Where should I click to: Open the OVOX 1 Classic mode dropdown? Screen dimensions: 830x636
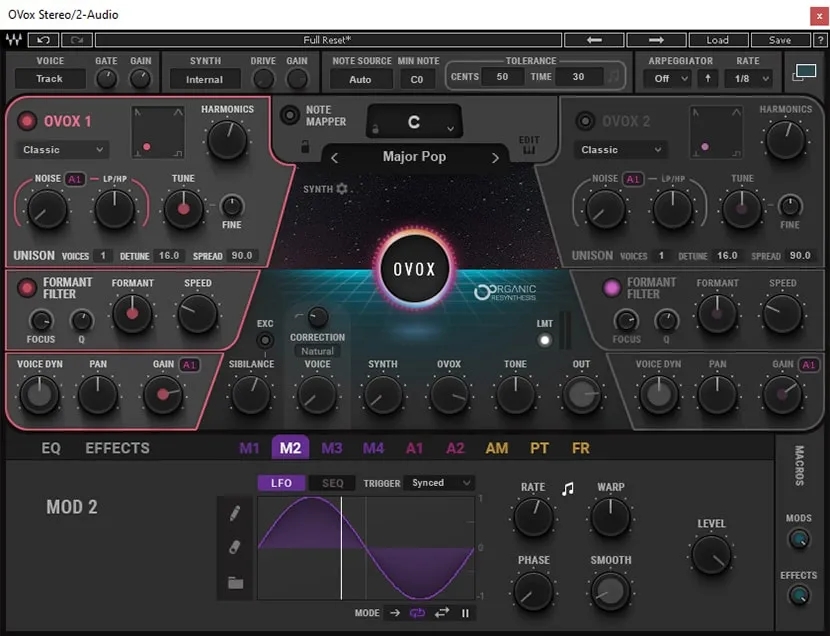[62, 150]
